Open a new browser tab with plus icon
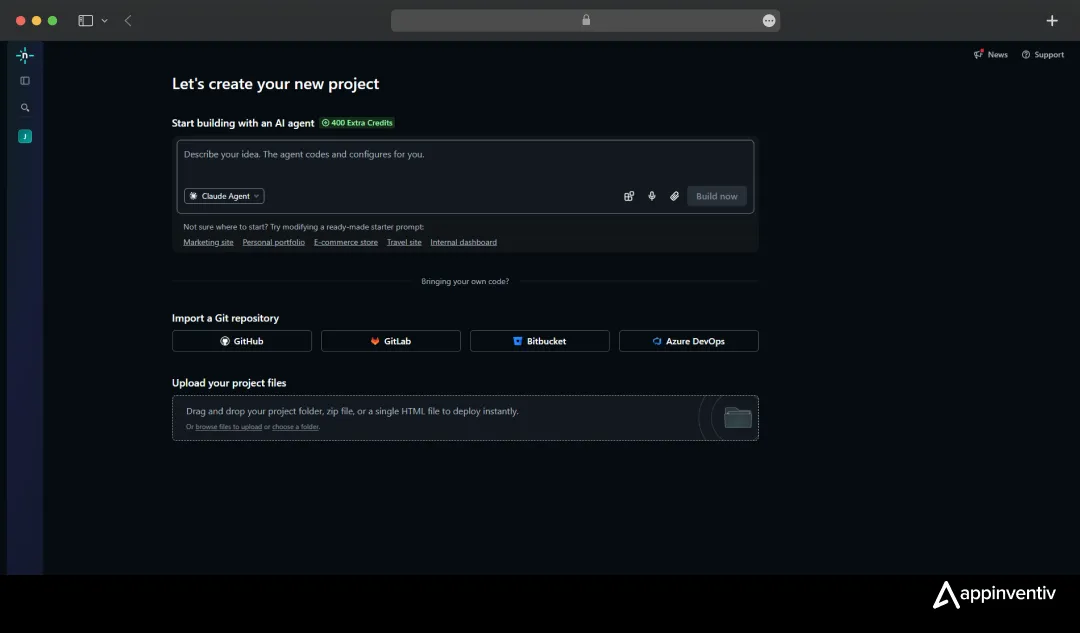1080x633 pixels. (1052, 20)
